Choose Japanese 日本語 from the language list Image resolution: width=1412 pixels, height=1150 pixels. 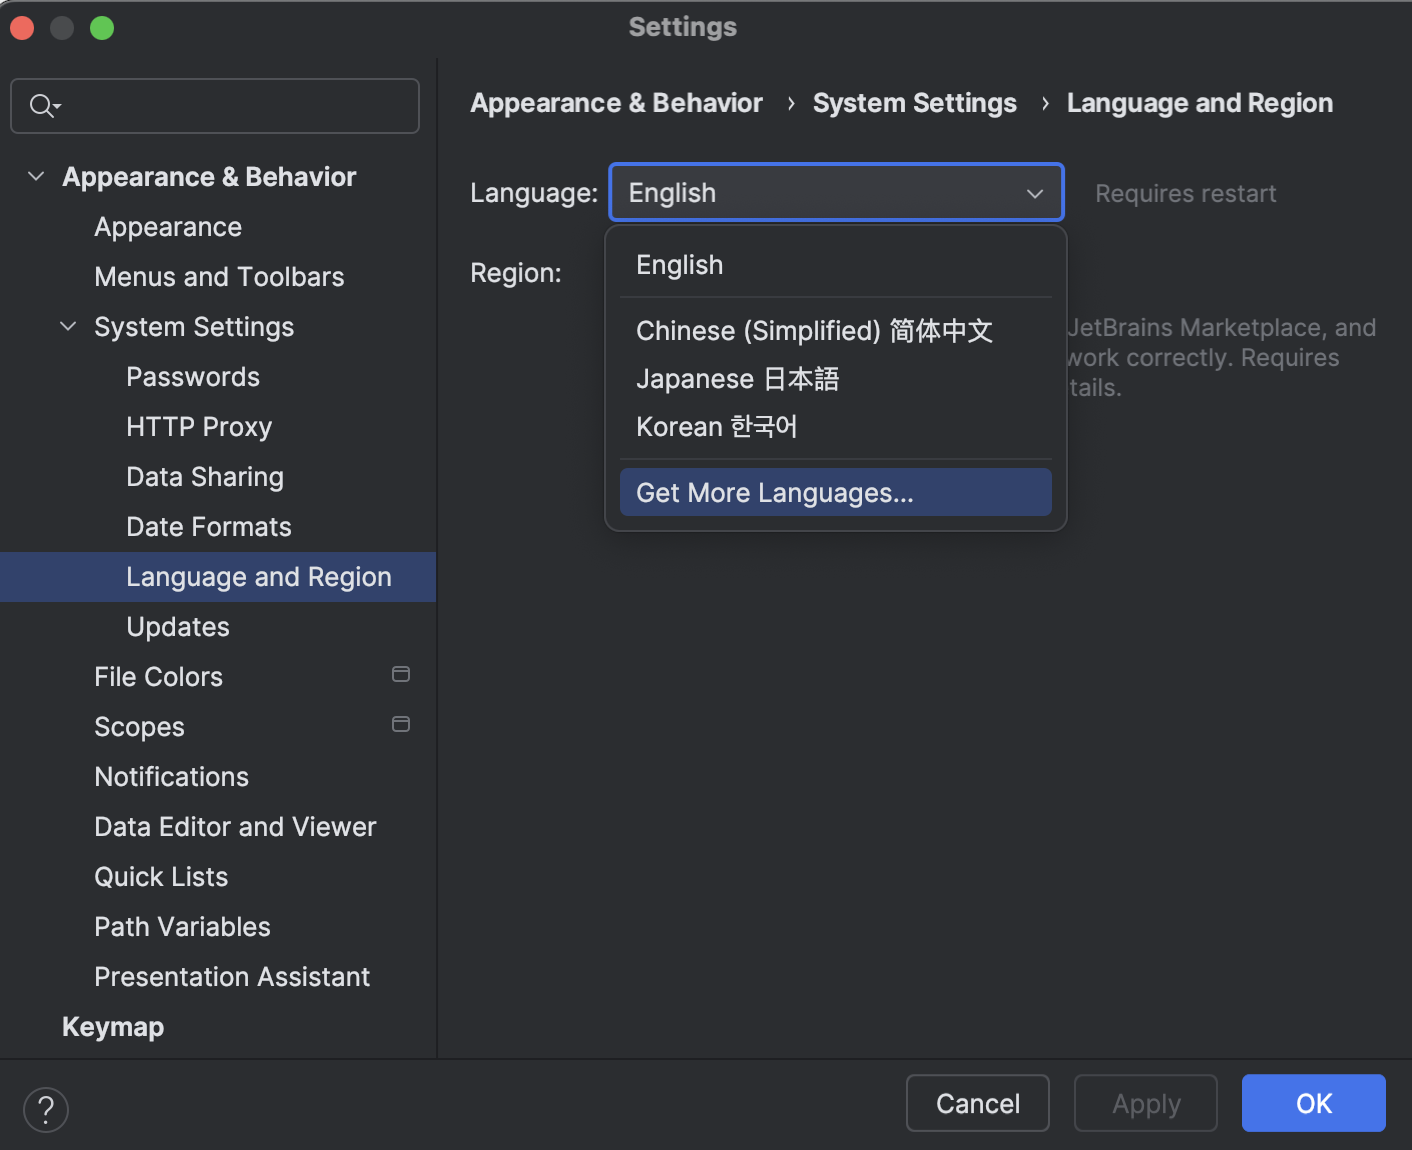tap(737, 378)
